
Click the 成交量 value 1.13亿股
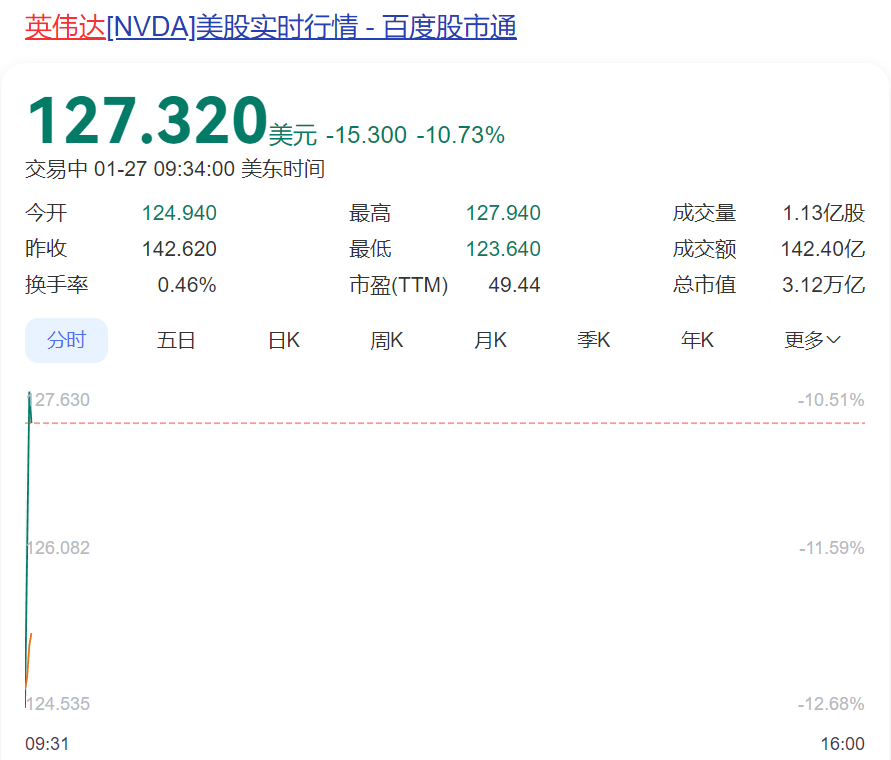coord(824,213)
